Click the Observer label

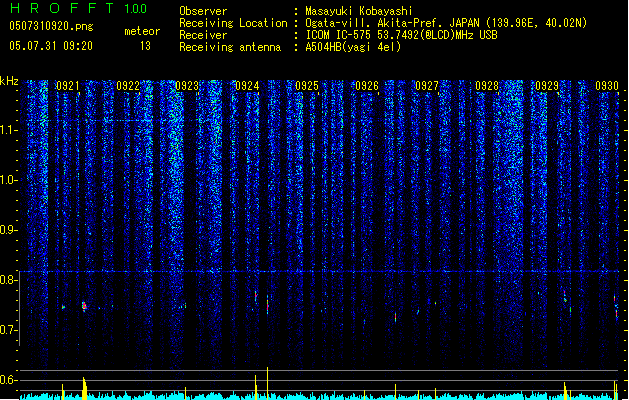pos(203,11)
